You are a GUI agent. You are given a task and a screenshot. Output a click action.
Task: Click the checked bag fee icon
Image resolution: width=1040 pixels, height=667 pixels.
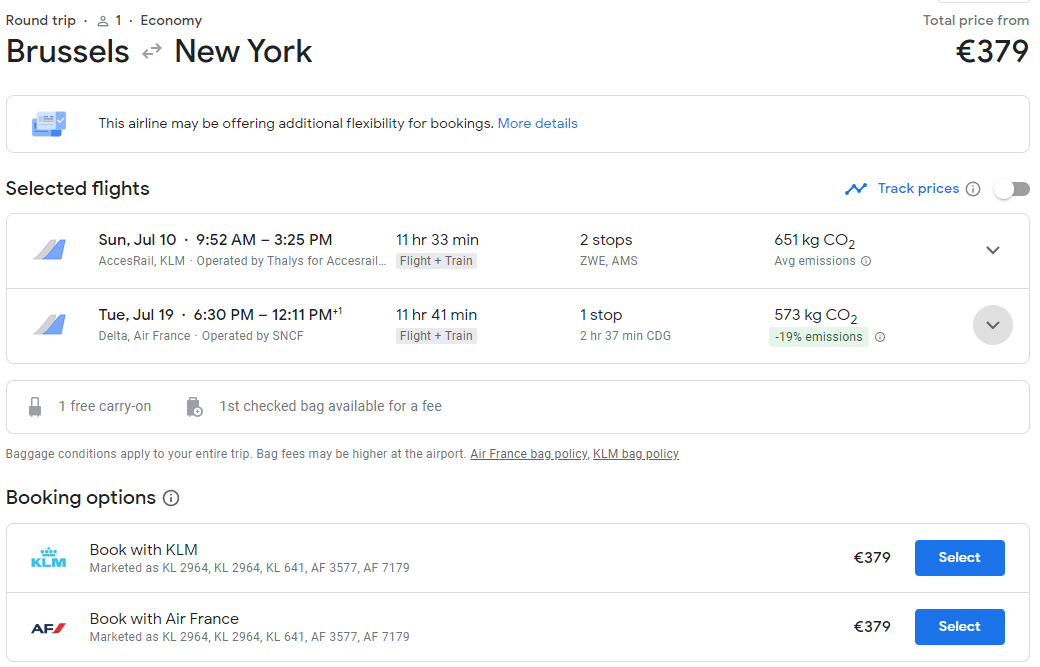pos(194,407)
